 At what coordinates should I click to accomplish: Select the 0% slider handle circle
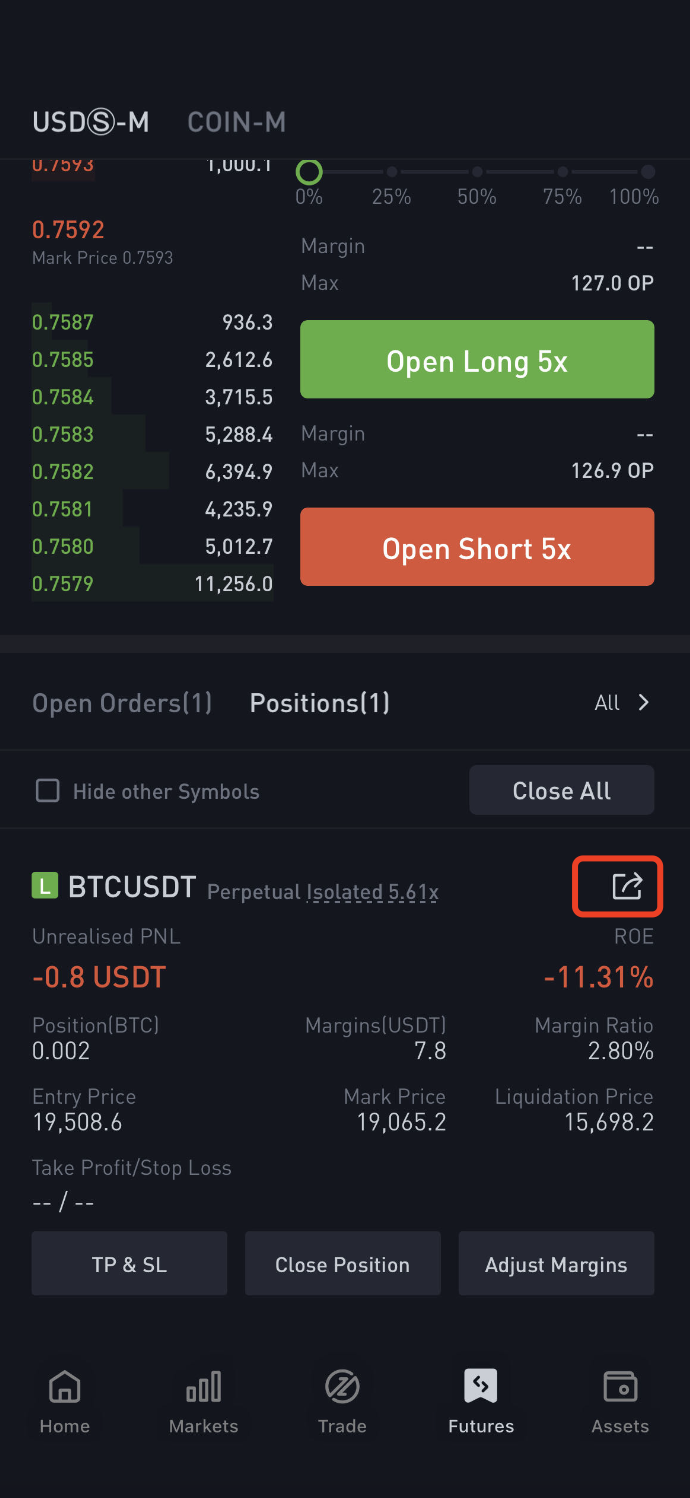point(309,172)
